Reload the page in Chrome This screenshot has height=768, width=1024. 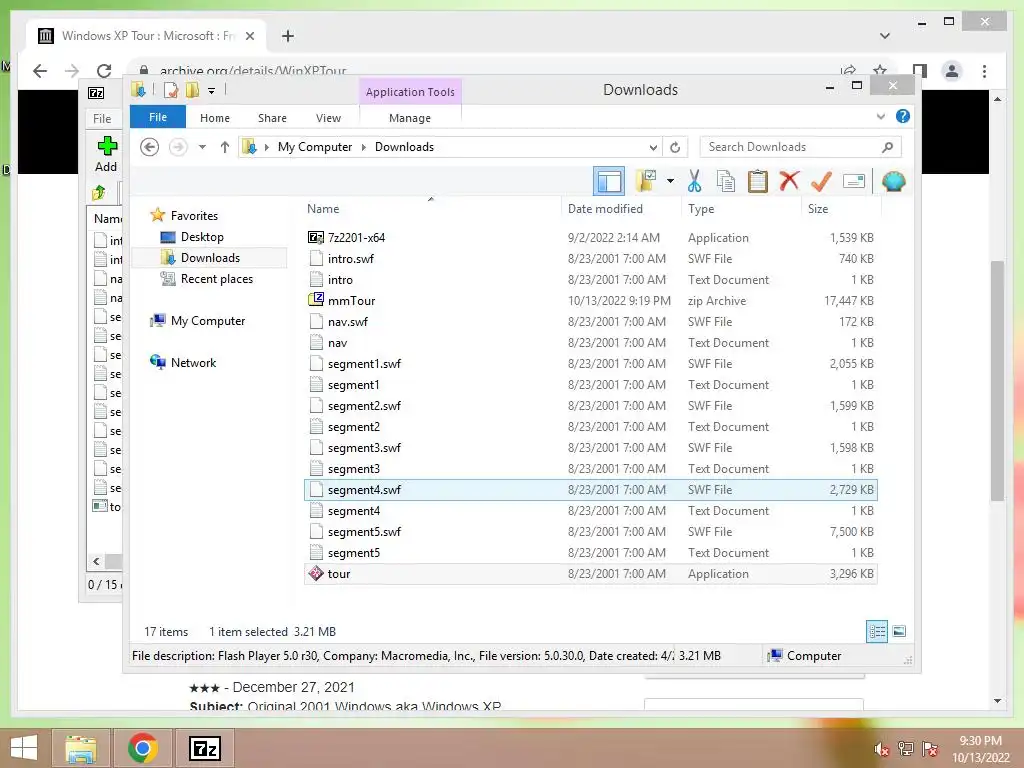coord(104,71)
